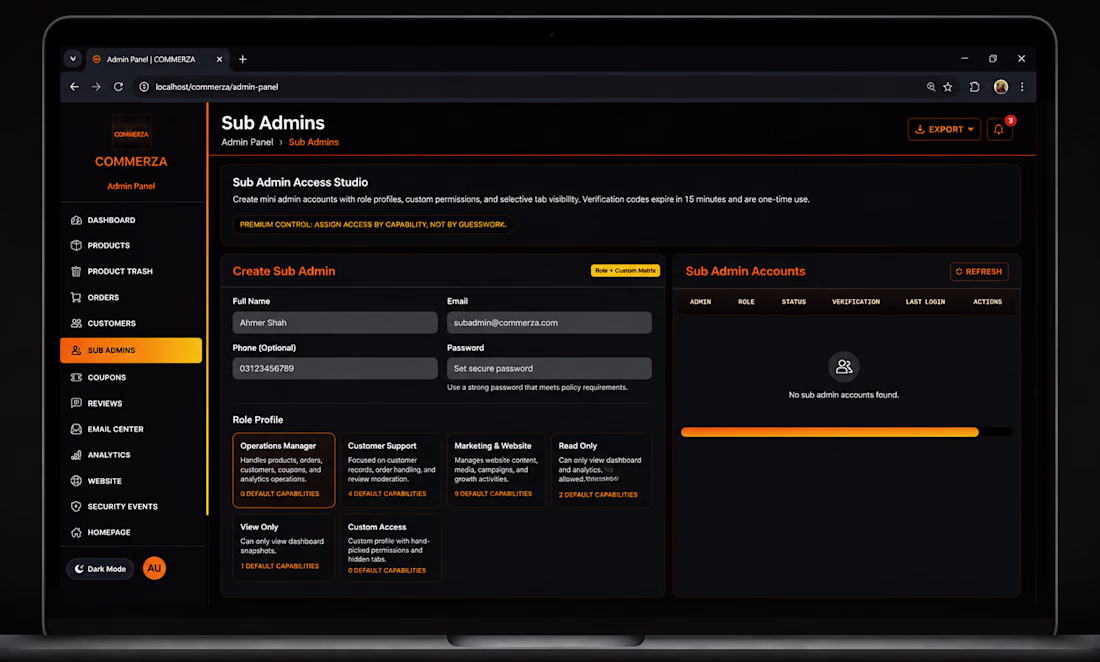Click the ADMIN column header
The image size is (1100, 662).
pyautogui.click(x=700, y=302)
